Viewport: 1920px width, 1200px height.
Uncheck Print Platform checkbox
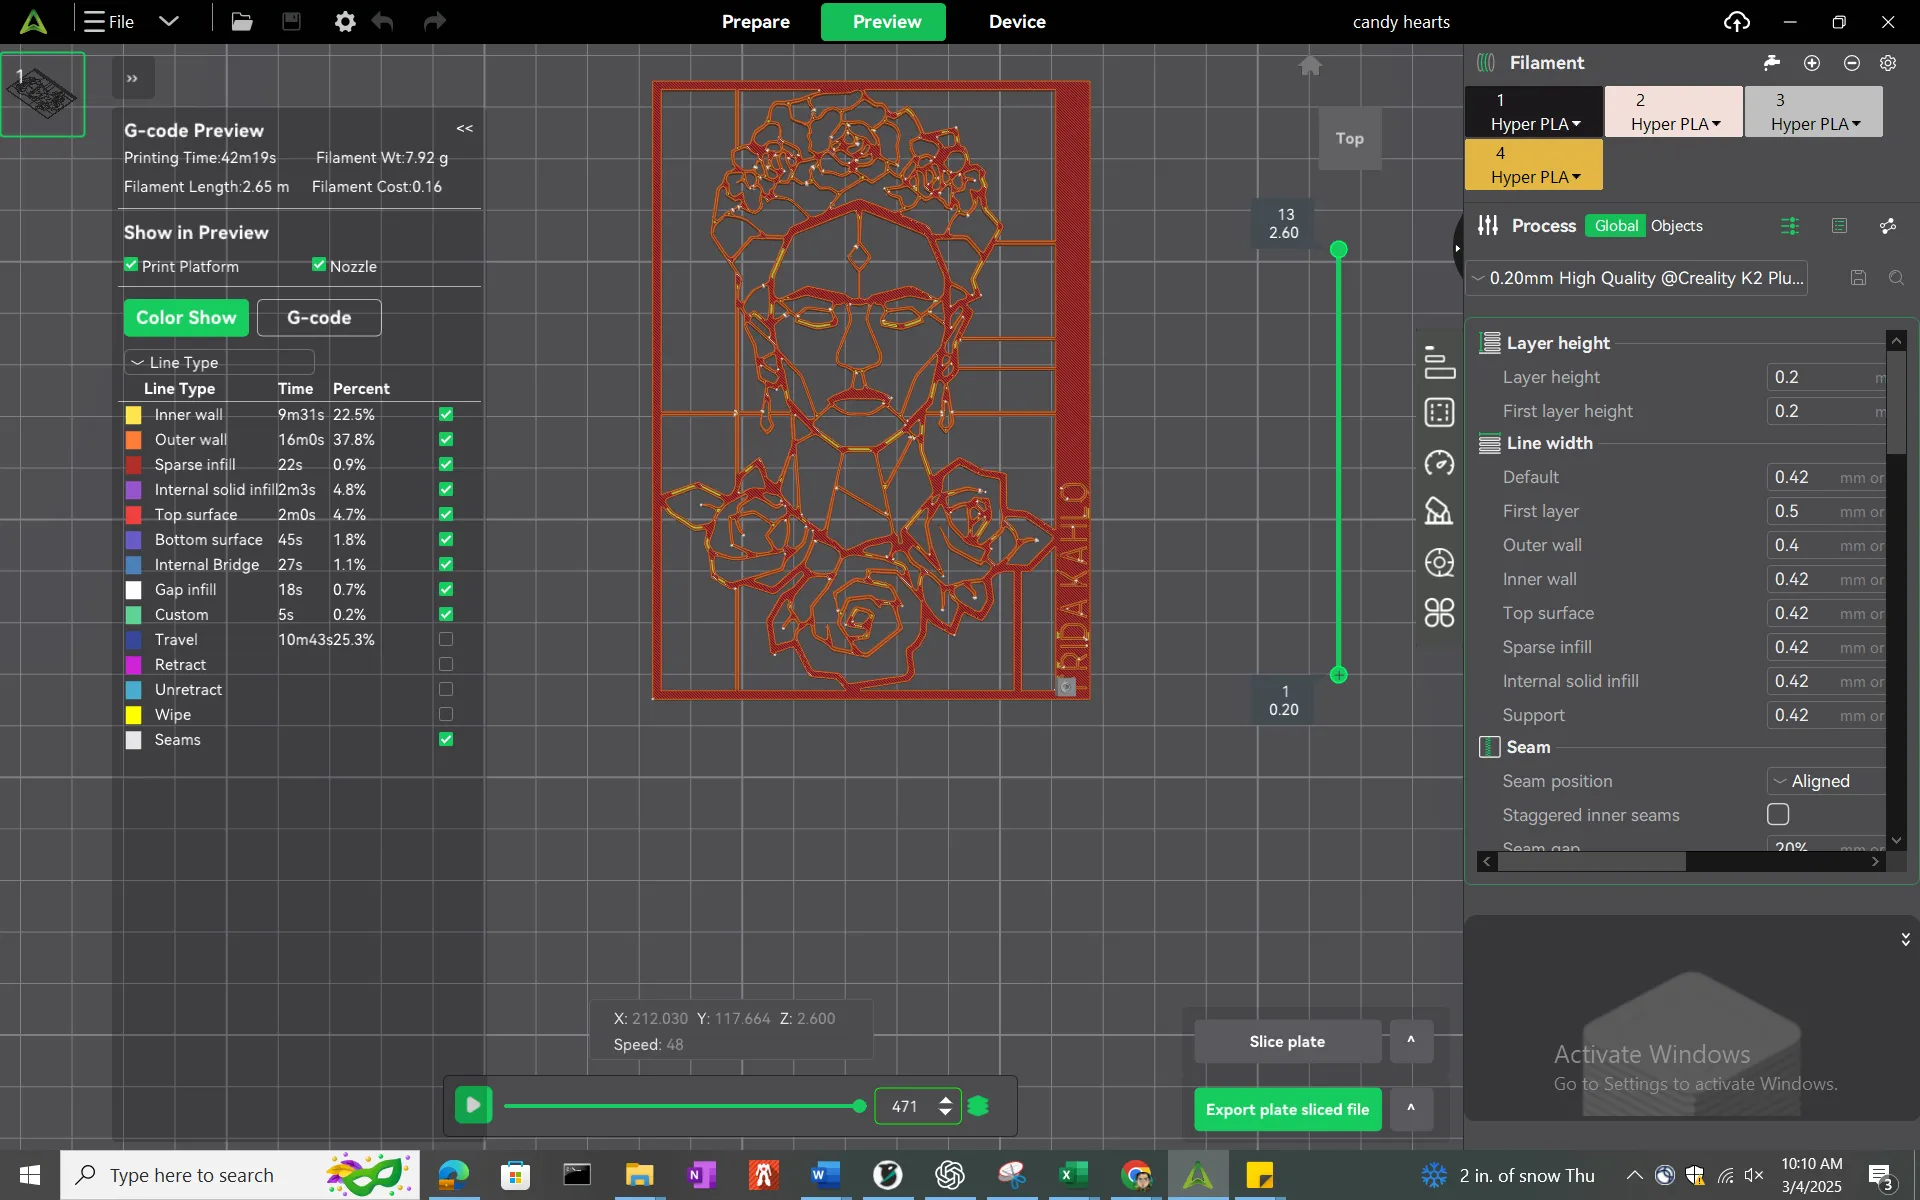pos(131,265)
